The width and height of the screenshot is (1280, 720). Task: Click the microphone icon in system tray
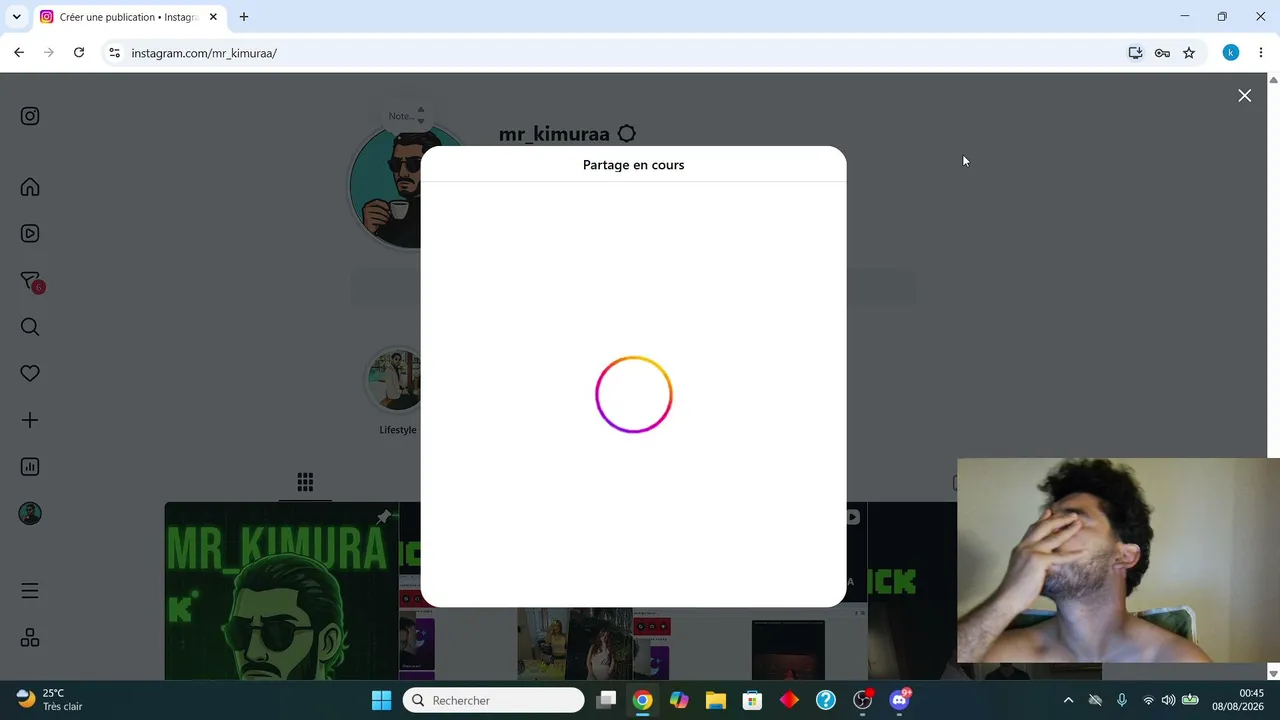pos(1122,700)
